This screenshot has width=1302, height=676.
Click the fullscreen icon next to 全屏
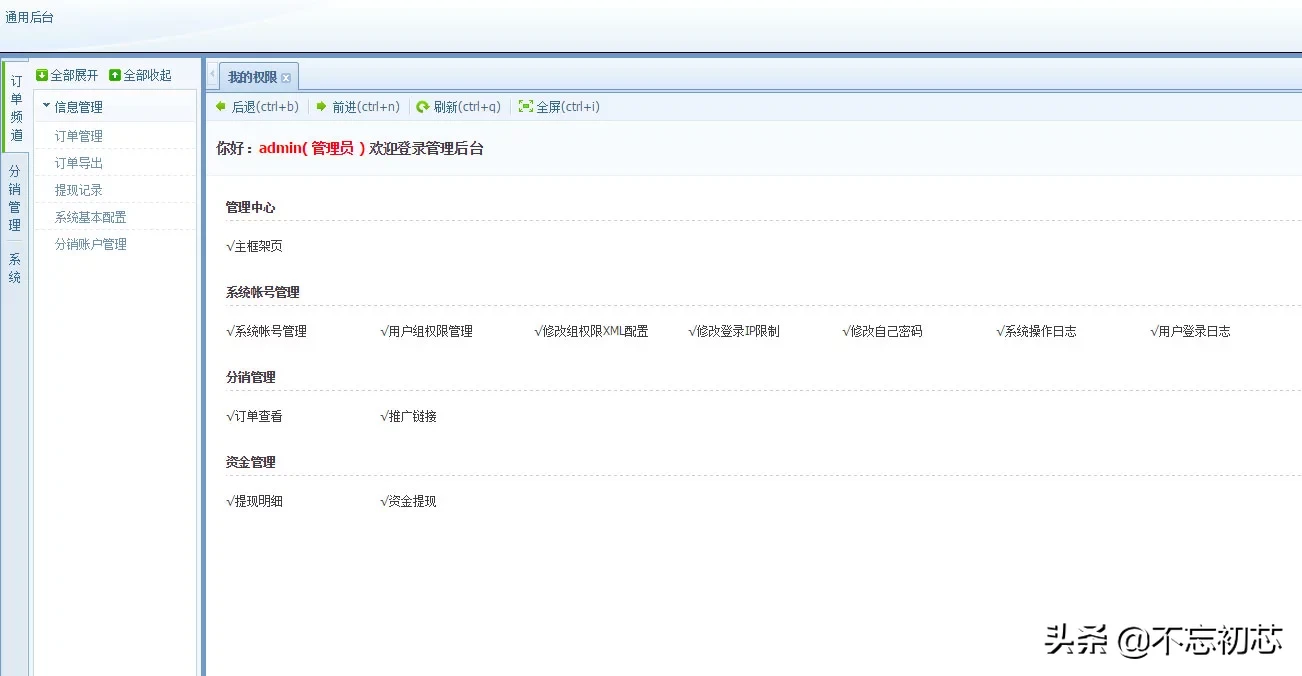point(526,106)
